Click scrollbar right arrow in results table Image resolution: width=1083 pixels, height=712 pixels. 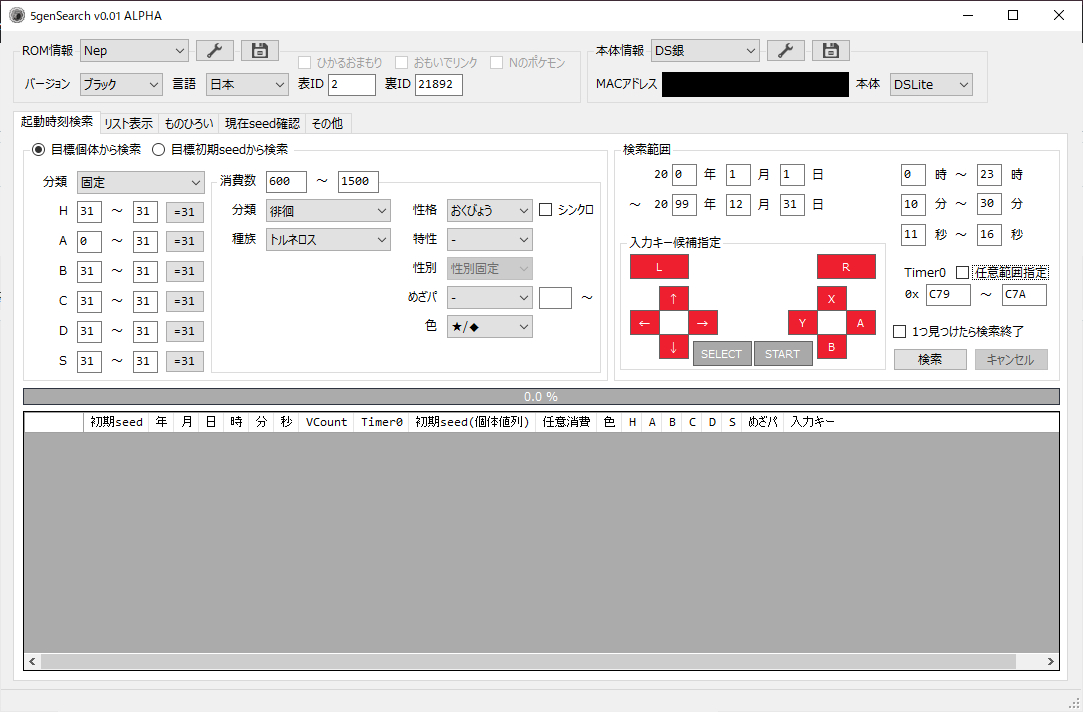(x=1051, y=662)
